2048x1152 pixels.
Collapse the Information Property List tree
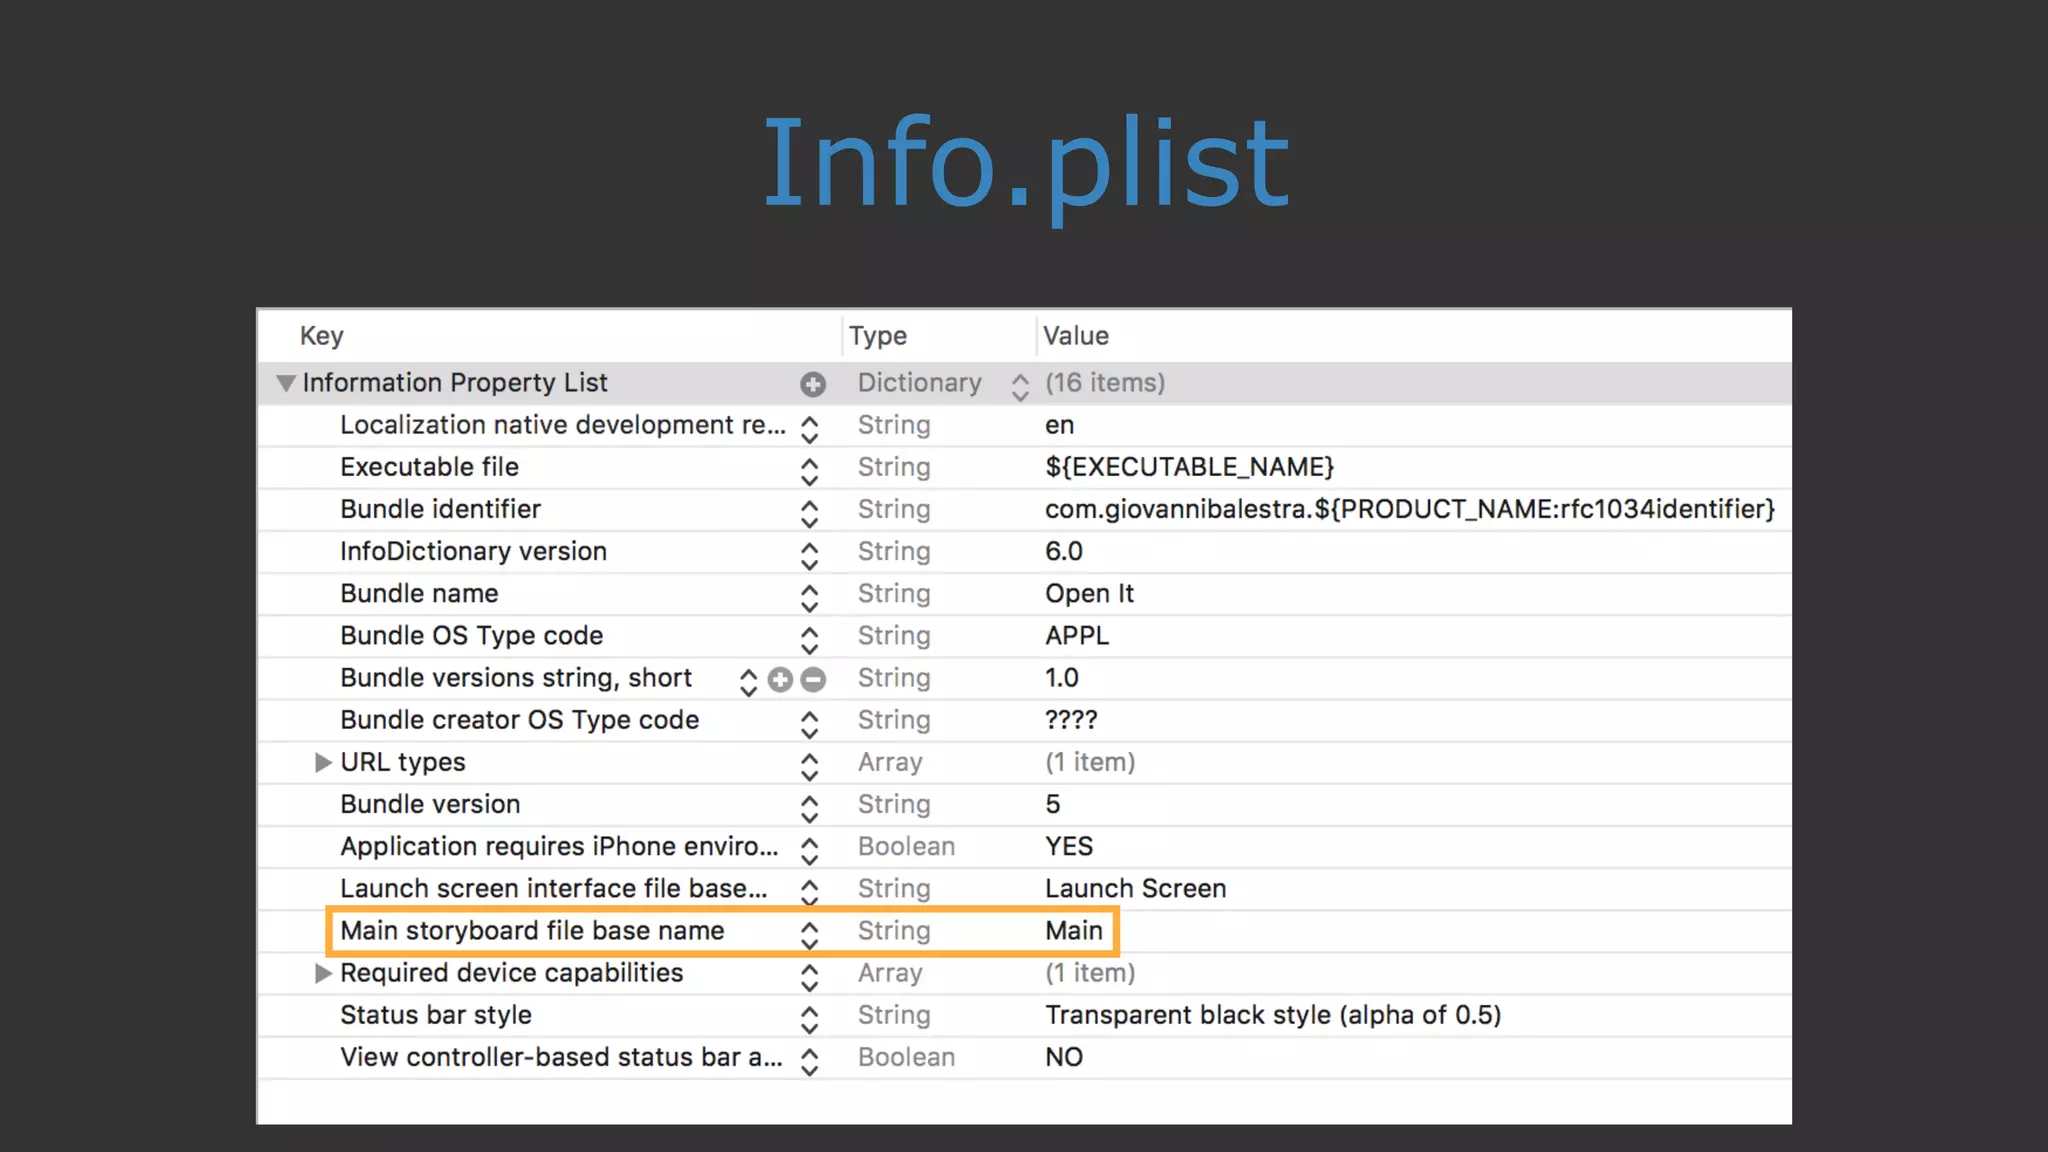[286, 383]
